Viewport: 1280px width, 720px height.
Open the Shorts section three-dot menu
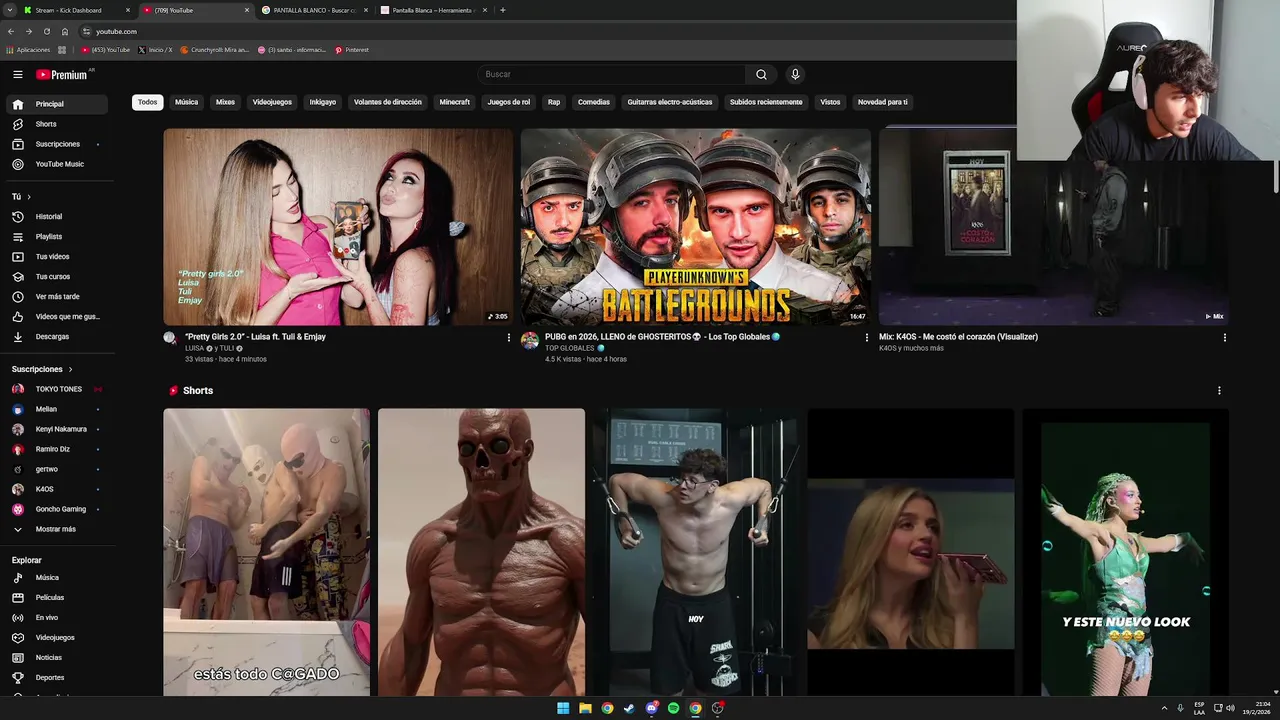tap(1218, 390)
